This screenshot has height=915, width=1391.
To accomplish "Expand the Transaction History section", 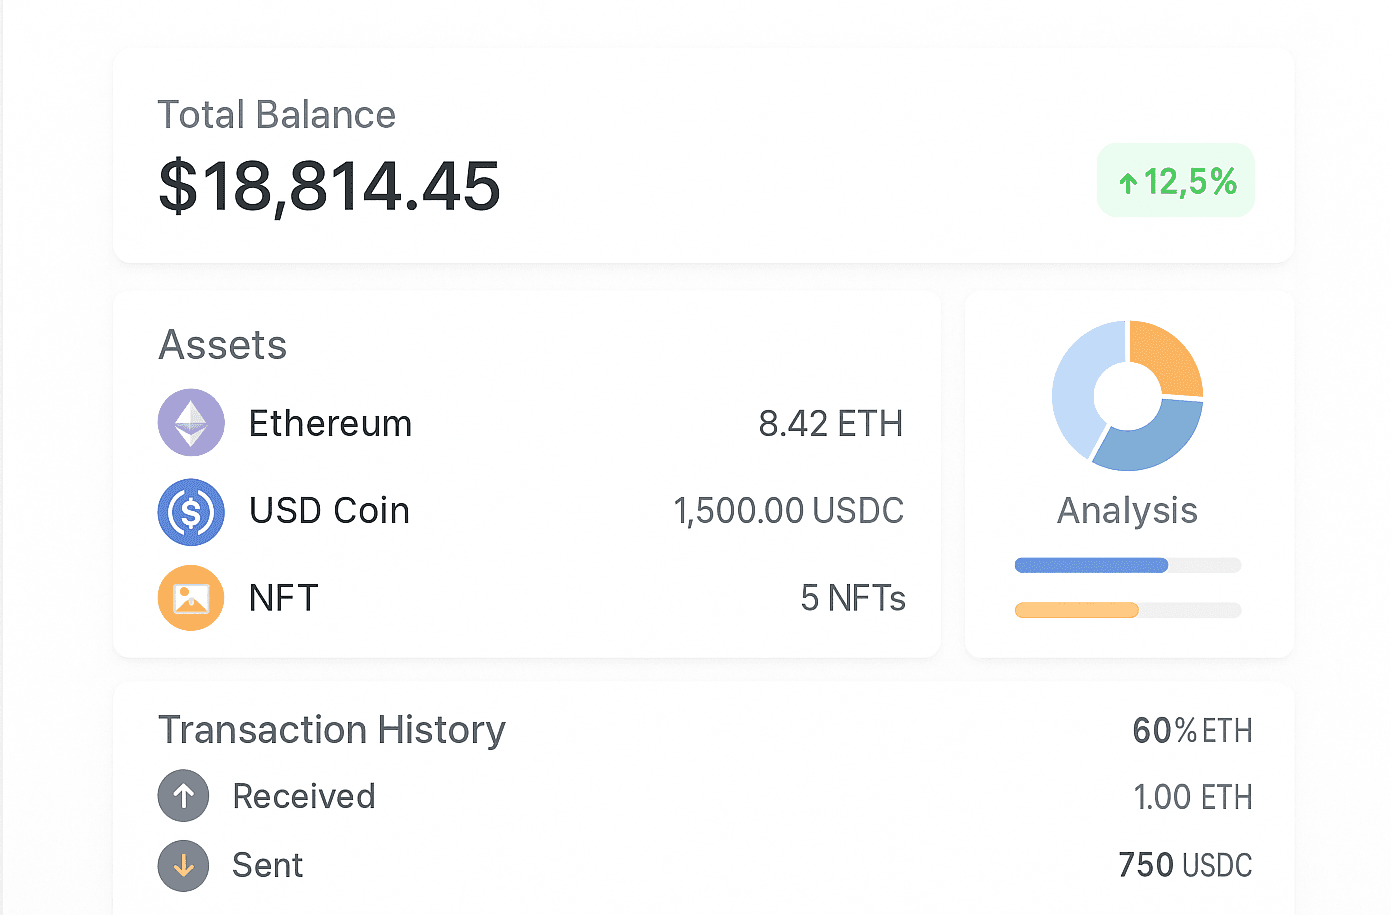I will pos(332,730).
